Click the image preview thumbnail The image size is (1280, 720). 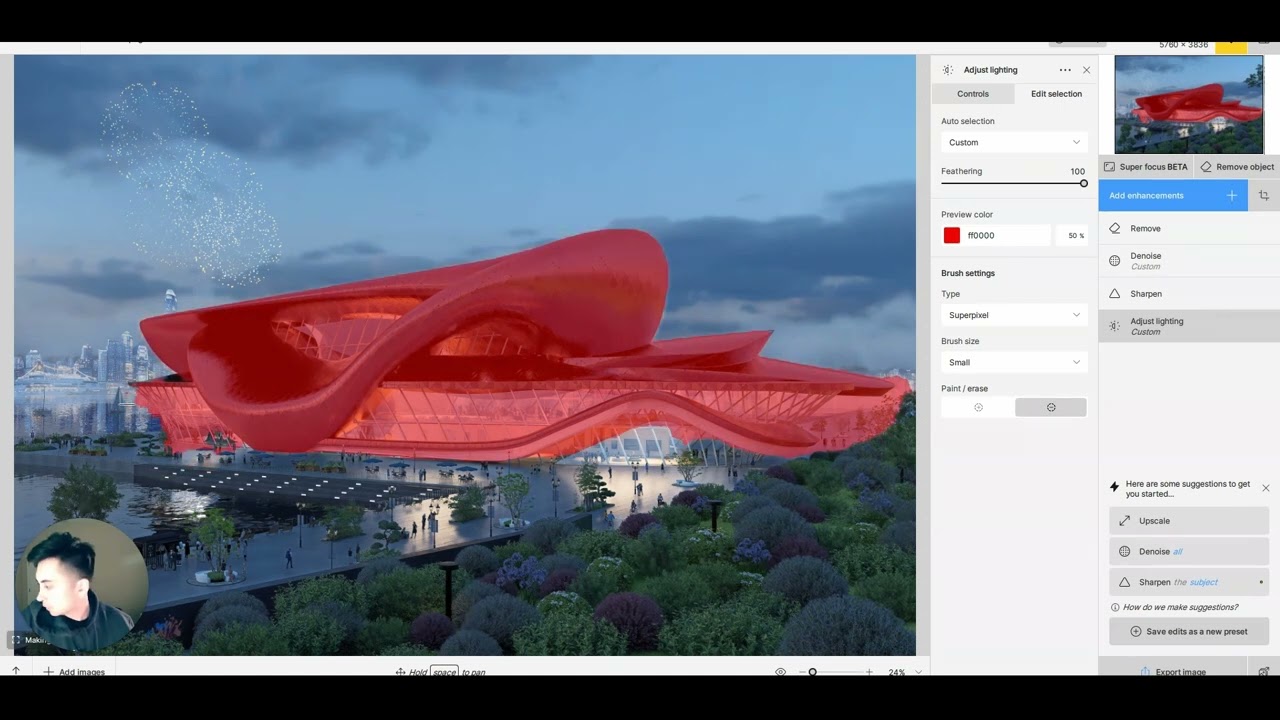pos(1189,104)
